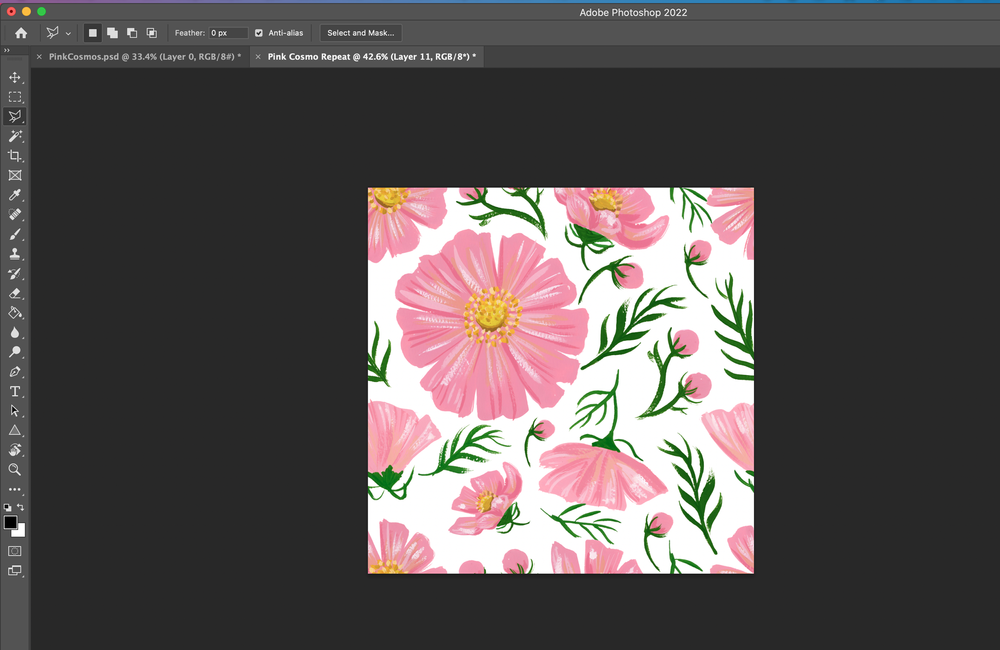Open Select and Mask
This screenshot has height=650, width=1000.
(x=360, y=32)
